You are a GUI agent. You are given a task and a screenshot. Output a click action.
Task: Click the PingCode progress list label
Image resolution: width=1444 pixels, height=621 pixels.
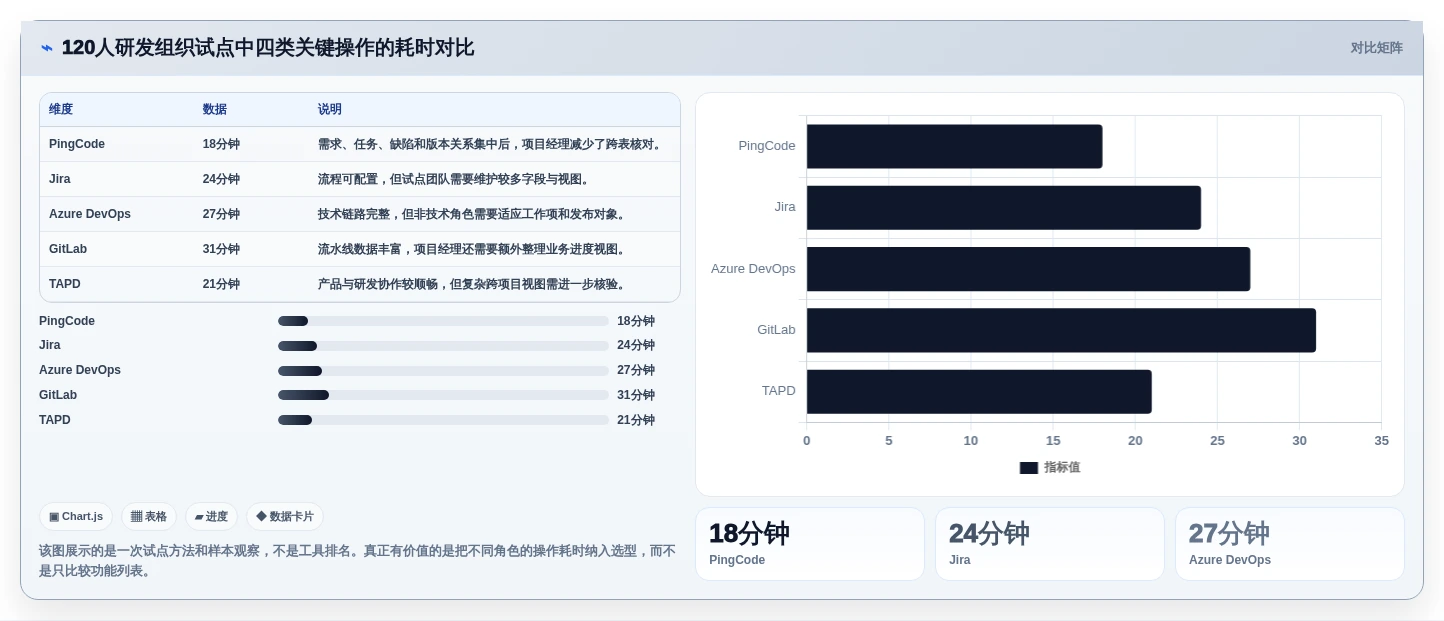(67, 321)
